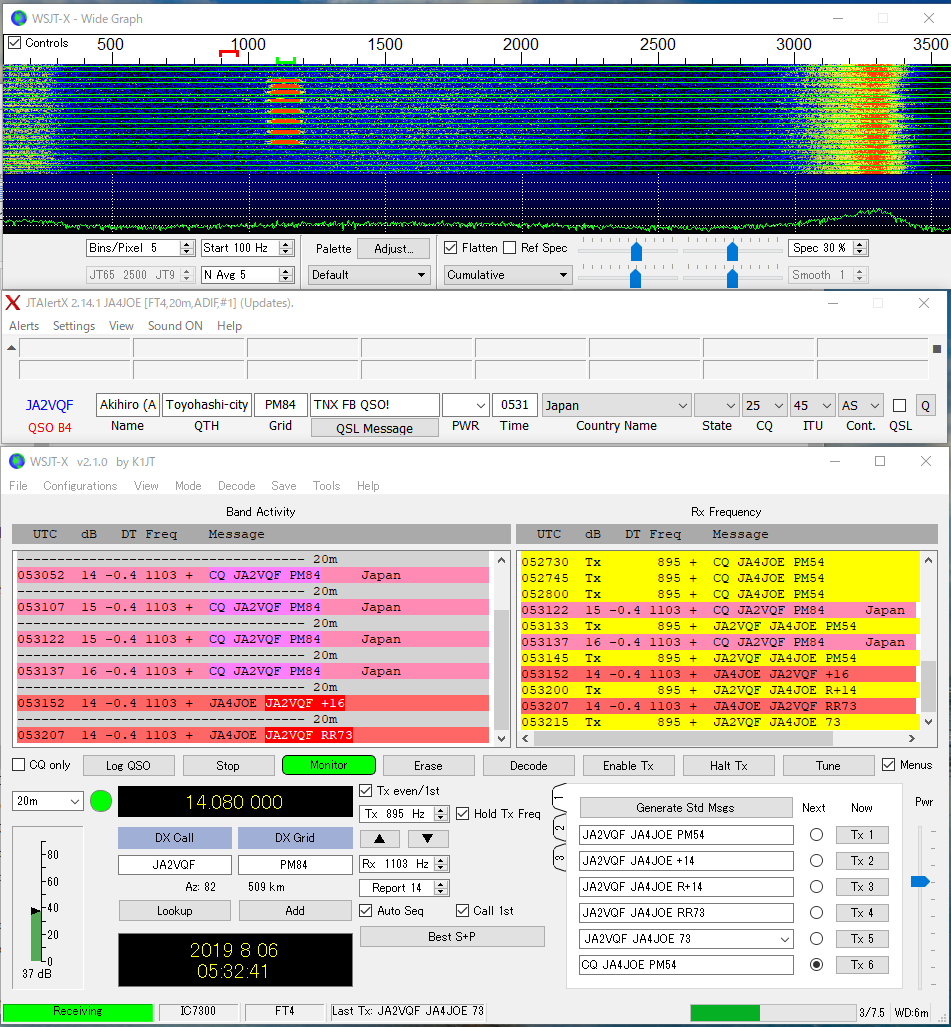Select message tab 1 beside Generate Std Msgs
This screenshot has width=951, height=1027.
(561, 799)
